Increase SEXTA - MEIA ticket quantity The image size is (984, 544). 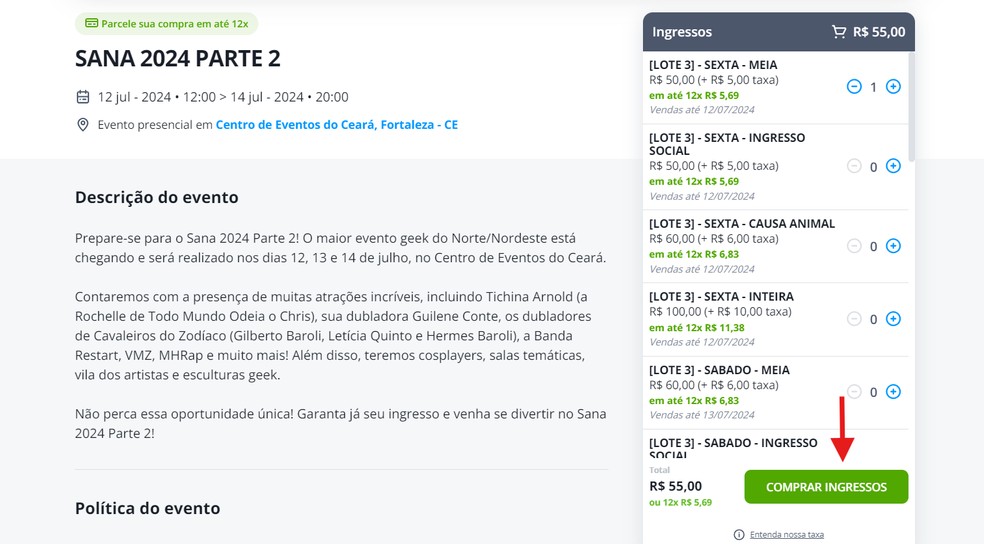[x=893, y=87]
